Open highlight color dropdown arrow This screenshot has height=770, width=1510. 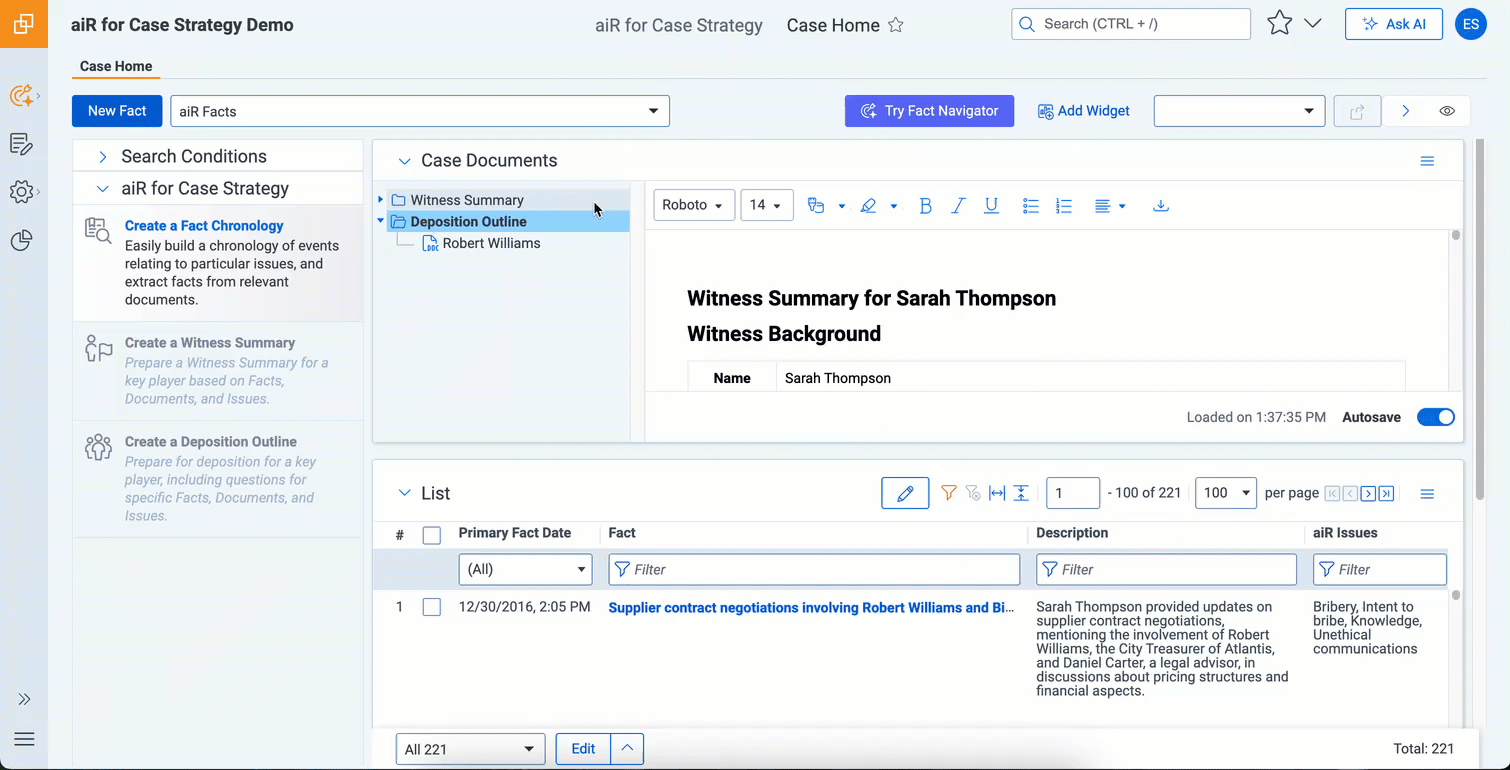click(893, 206)
